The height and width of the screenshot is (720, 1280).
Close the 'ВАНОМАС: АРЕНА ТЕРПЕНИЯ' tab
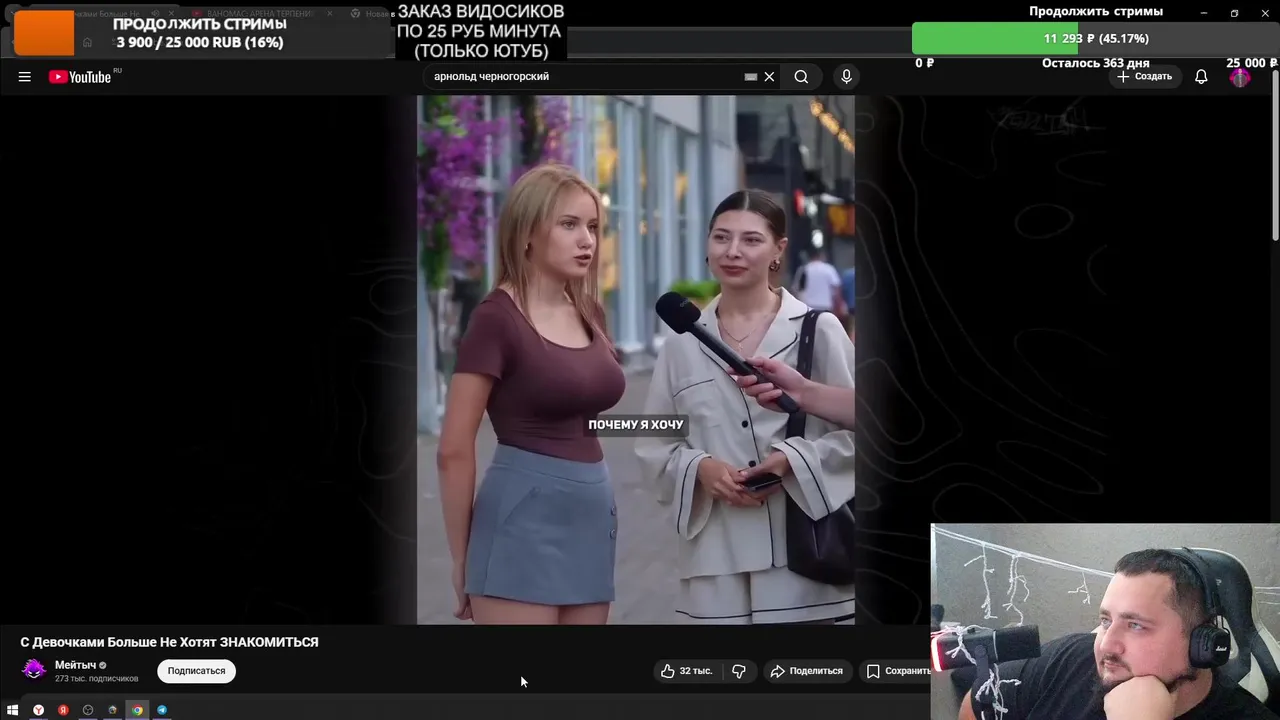click(330, 14)
